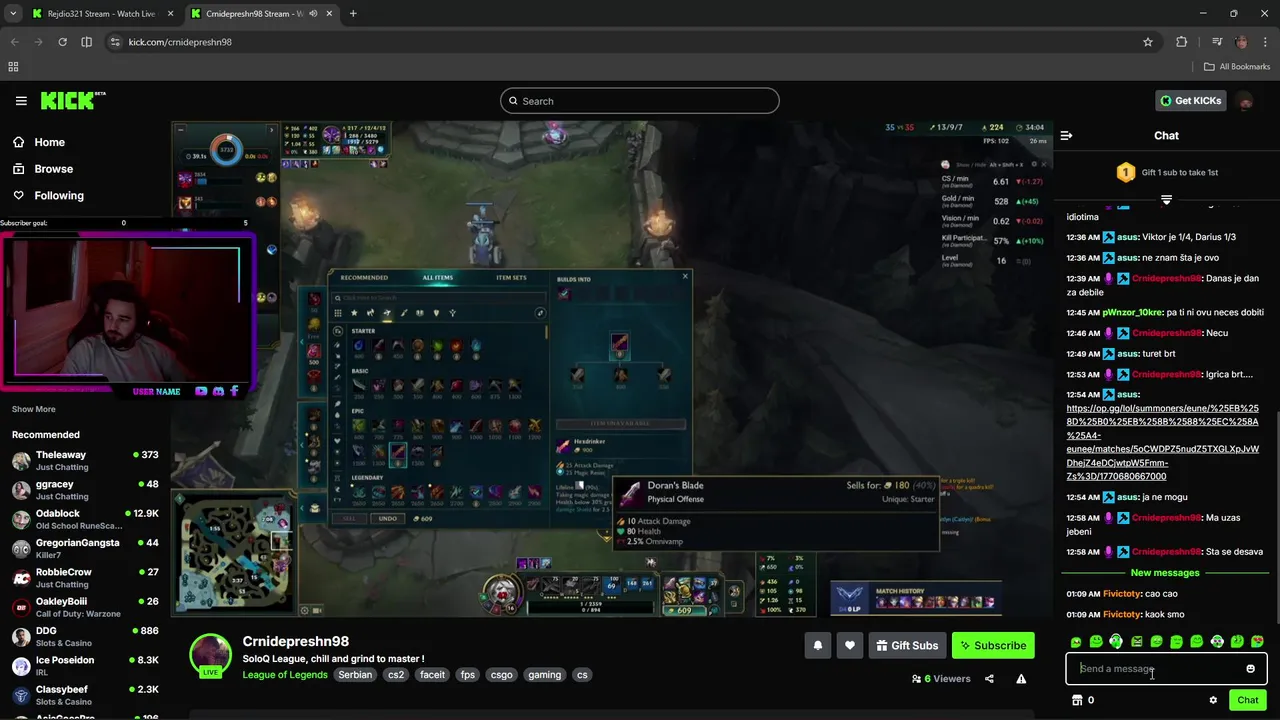Reload the page

[62, 42]
